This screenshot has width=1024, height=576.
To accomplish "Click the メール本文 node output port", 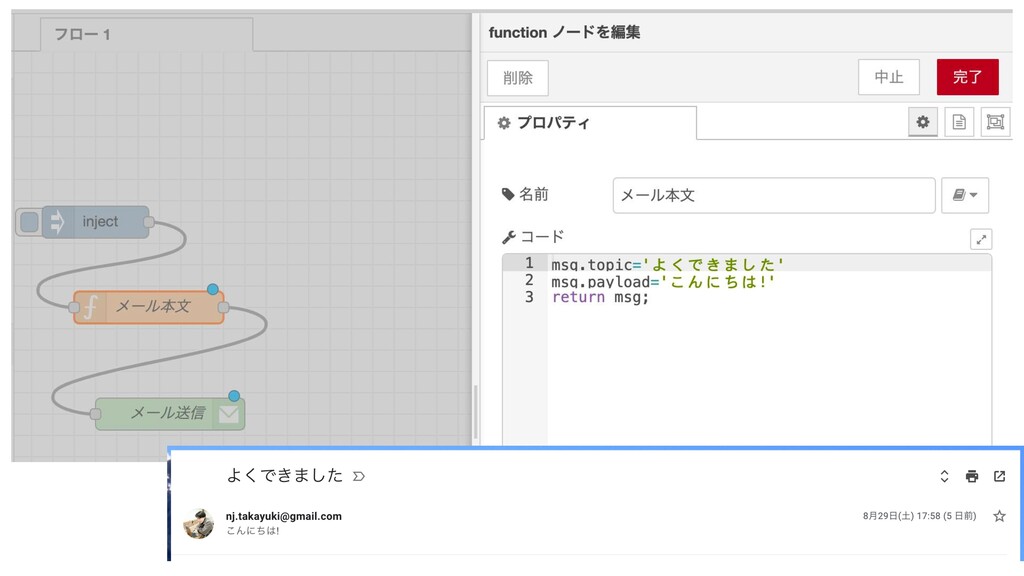I will pyautogui.click(x=223, y=307).
